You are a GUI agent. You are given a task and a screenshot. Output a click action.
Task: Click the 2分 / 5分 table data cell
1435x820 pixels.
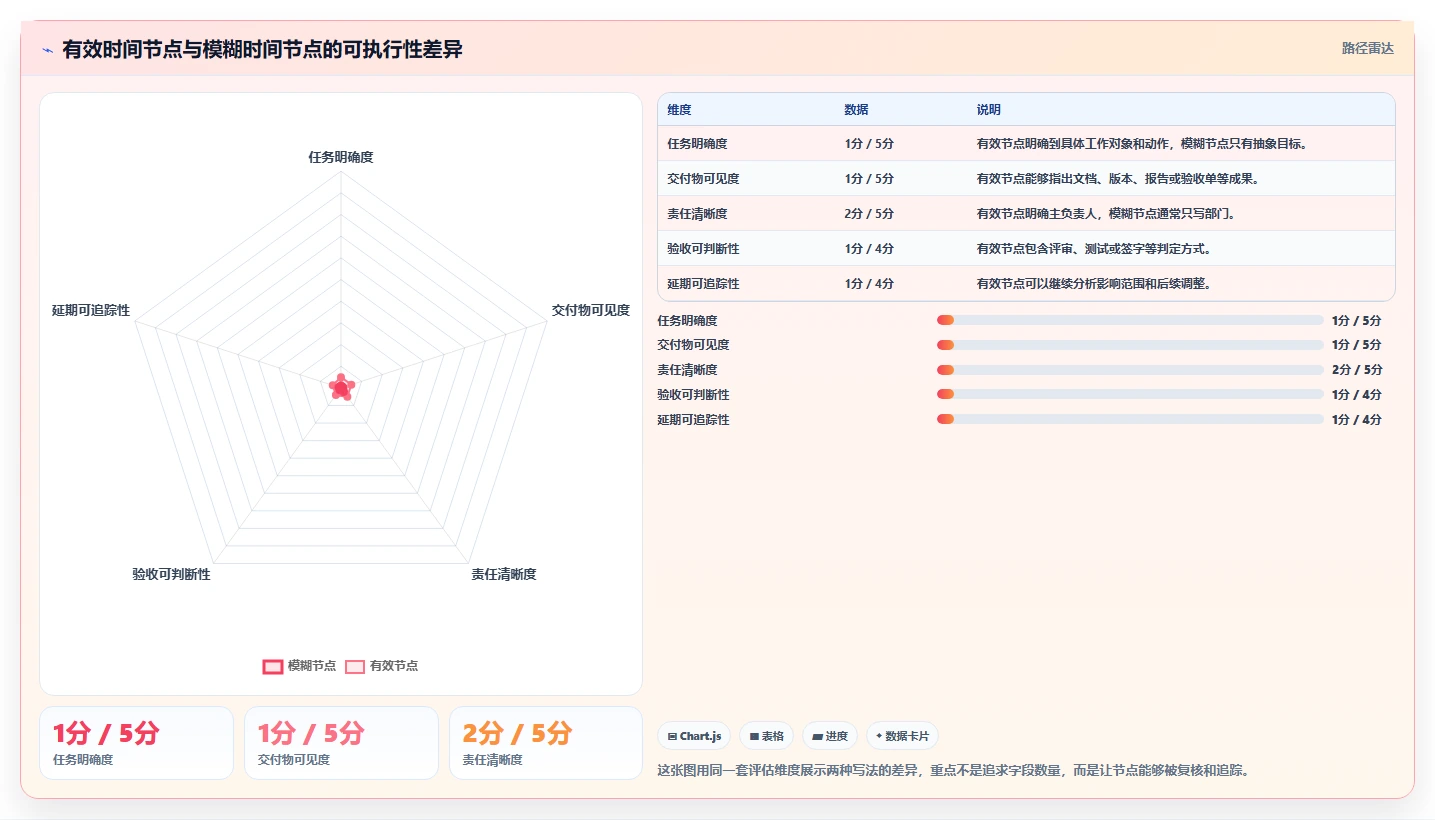(x=869, y=214)
